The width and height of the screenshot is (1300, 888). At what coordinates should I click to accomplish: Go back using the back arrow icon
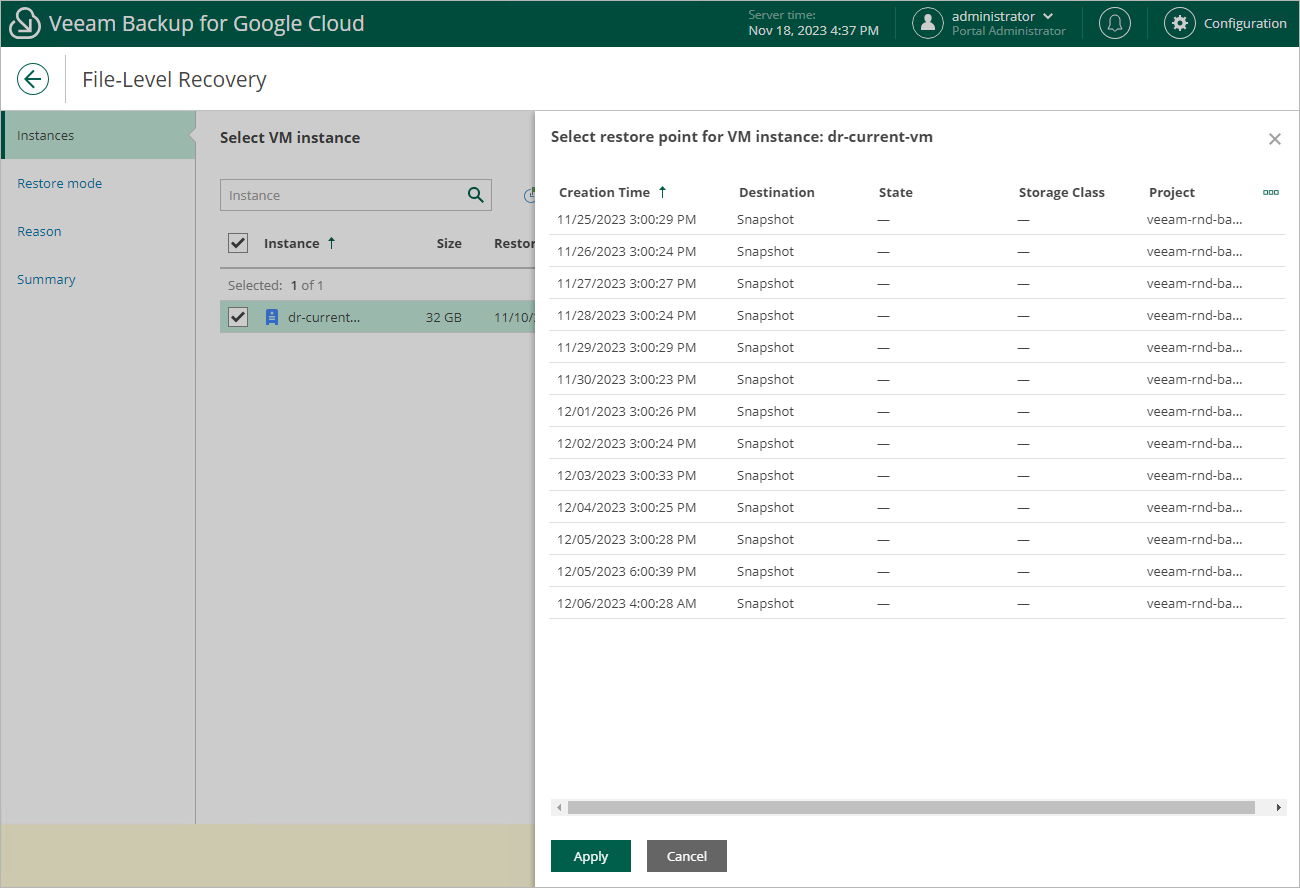(33, 80)
